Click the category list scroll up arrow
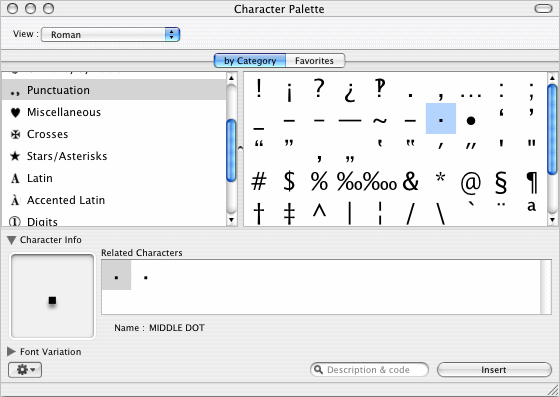560x397 pixels. [x=231, y=78]
